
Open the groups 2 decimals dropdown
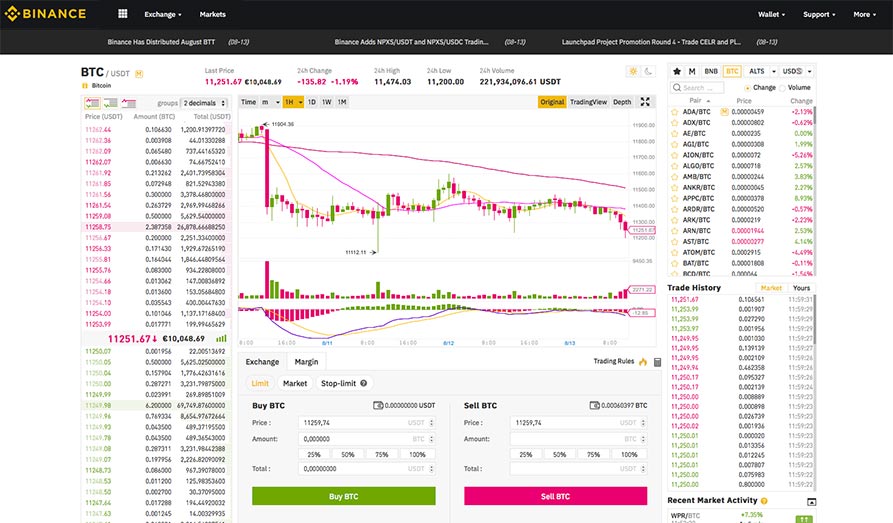(204, 103)
